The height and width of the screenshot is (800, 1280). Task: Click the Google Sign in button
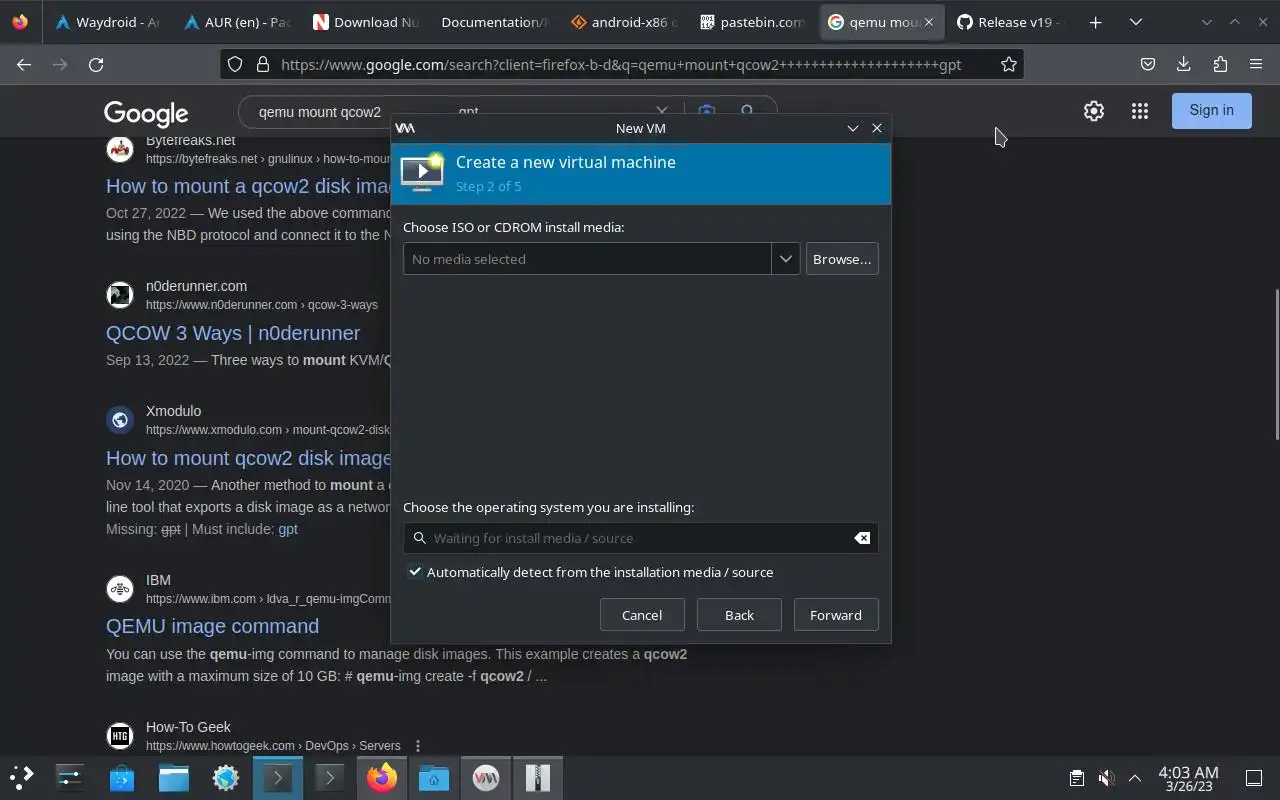click(1212, 110)
